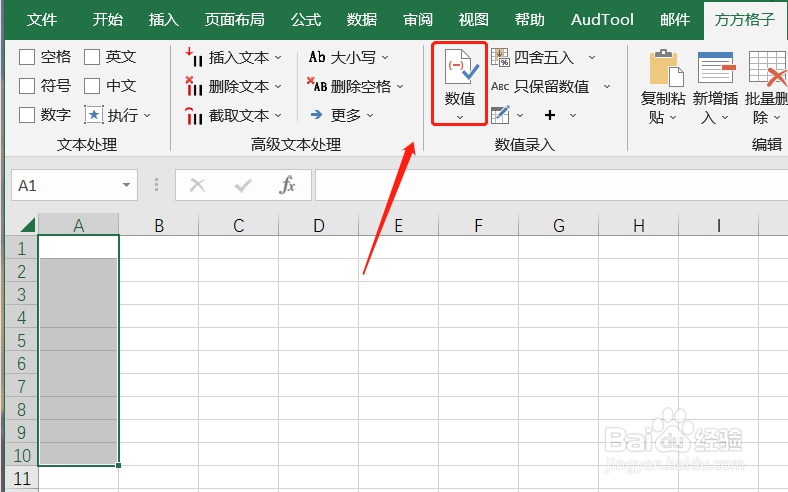This screenshot has width=788, height=492.
Task: Switch to the 插入 ribbon tab
Action: (x=163, y=20)
